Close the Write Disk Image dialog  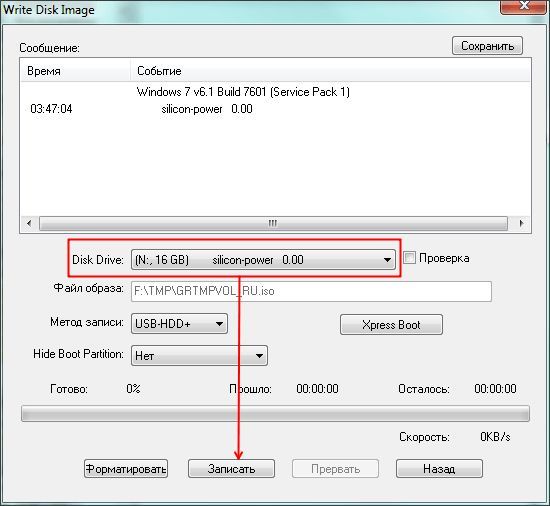click(523, 6)
